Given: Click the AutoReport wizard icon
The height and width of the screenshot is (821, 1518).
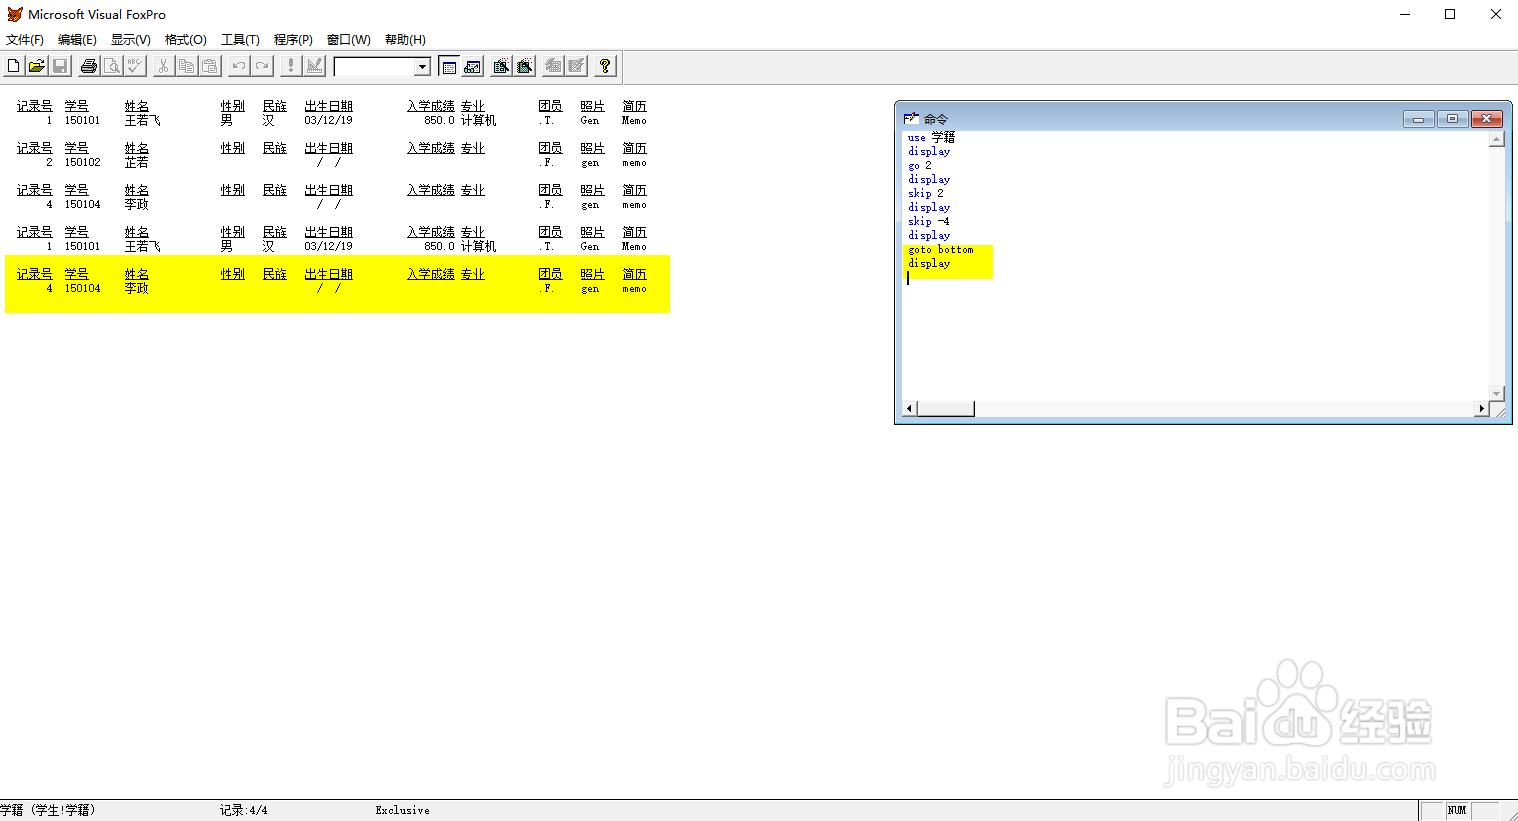Looking at the screenshot, I should pyautogui.click(x=577, y=66).
